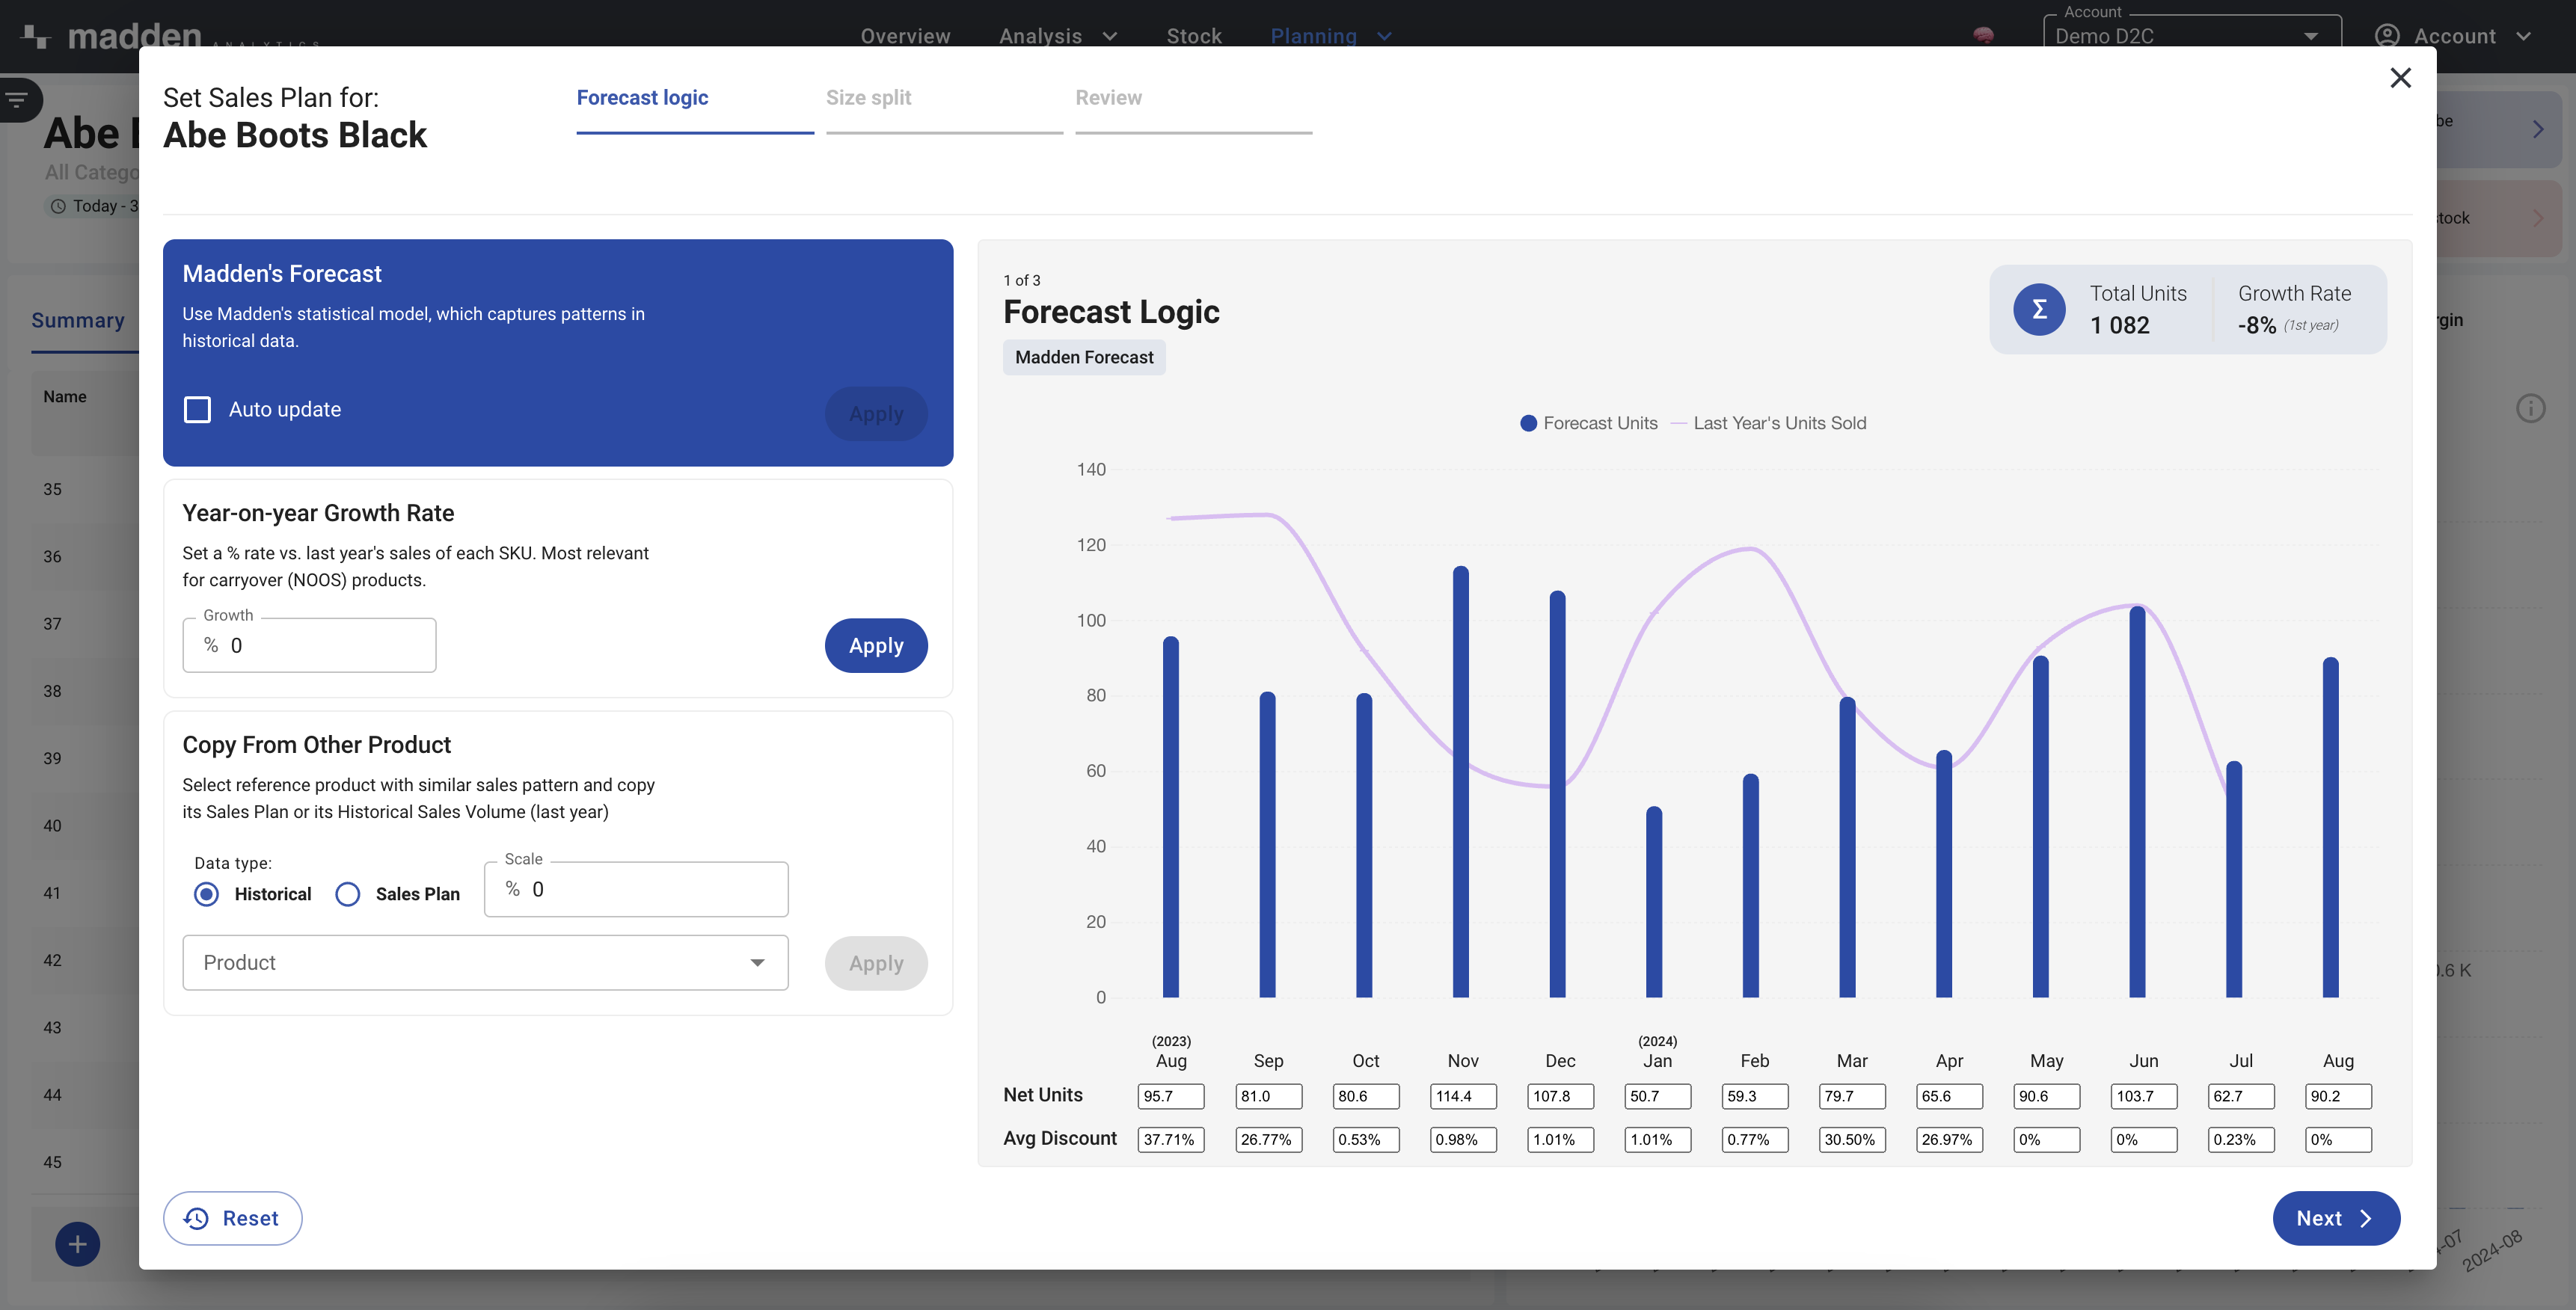2576x1310 pixels.
Task: Enable the Auto update checkbox
Action: pos(197,410)
